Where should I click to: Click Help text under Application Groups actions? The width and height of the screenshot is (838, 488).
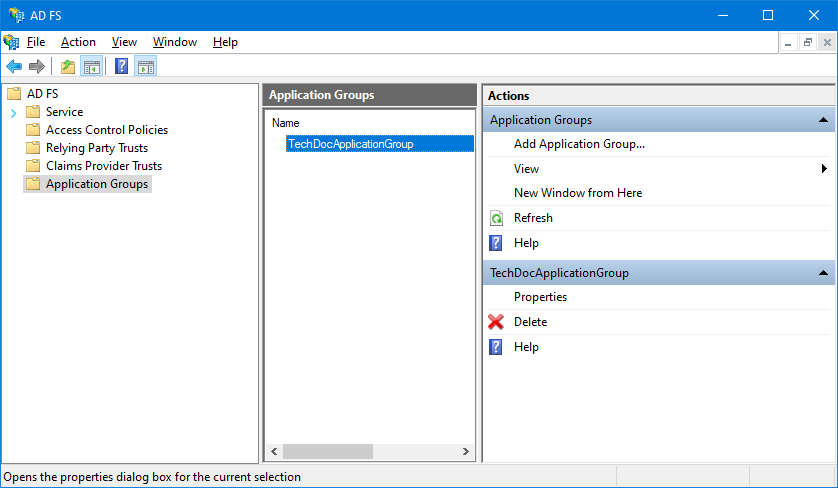pos(526,243)
